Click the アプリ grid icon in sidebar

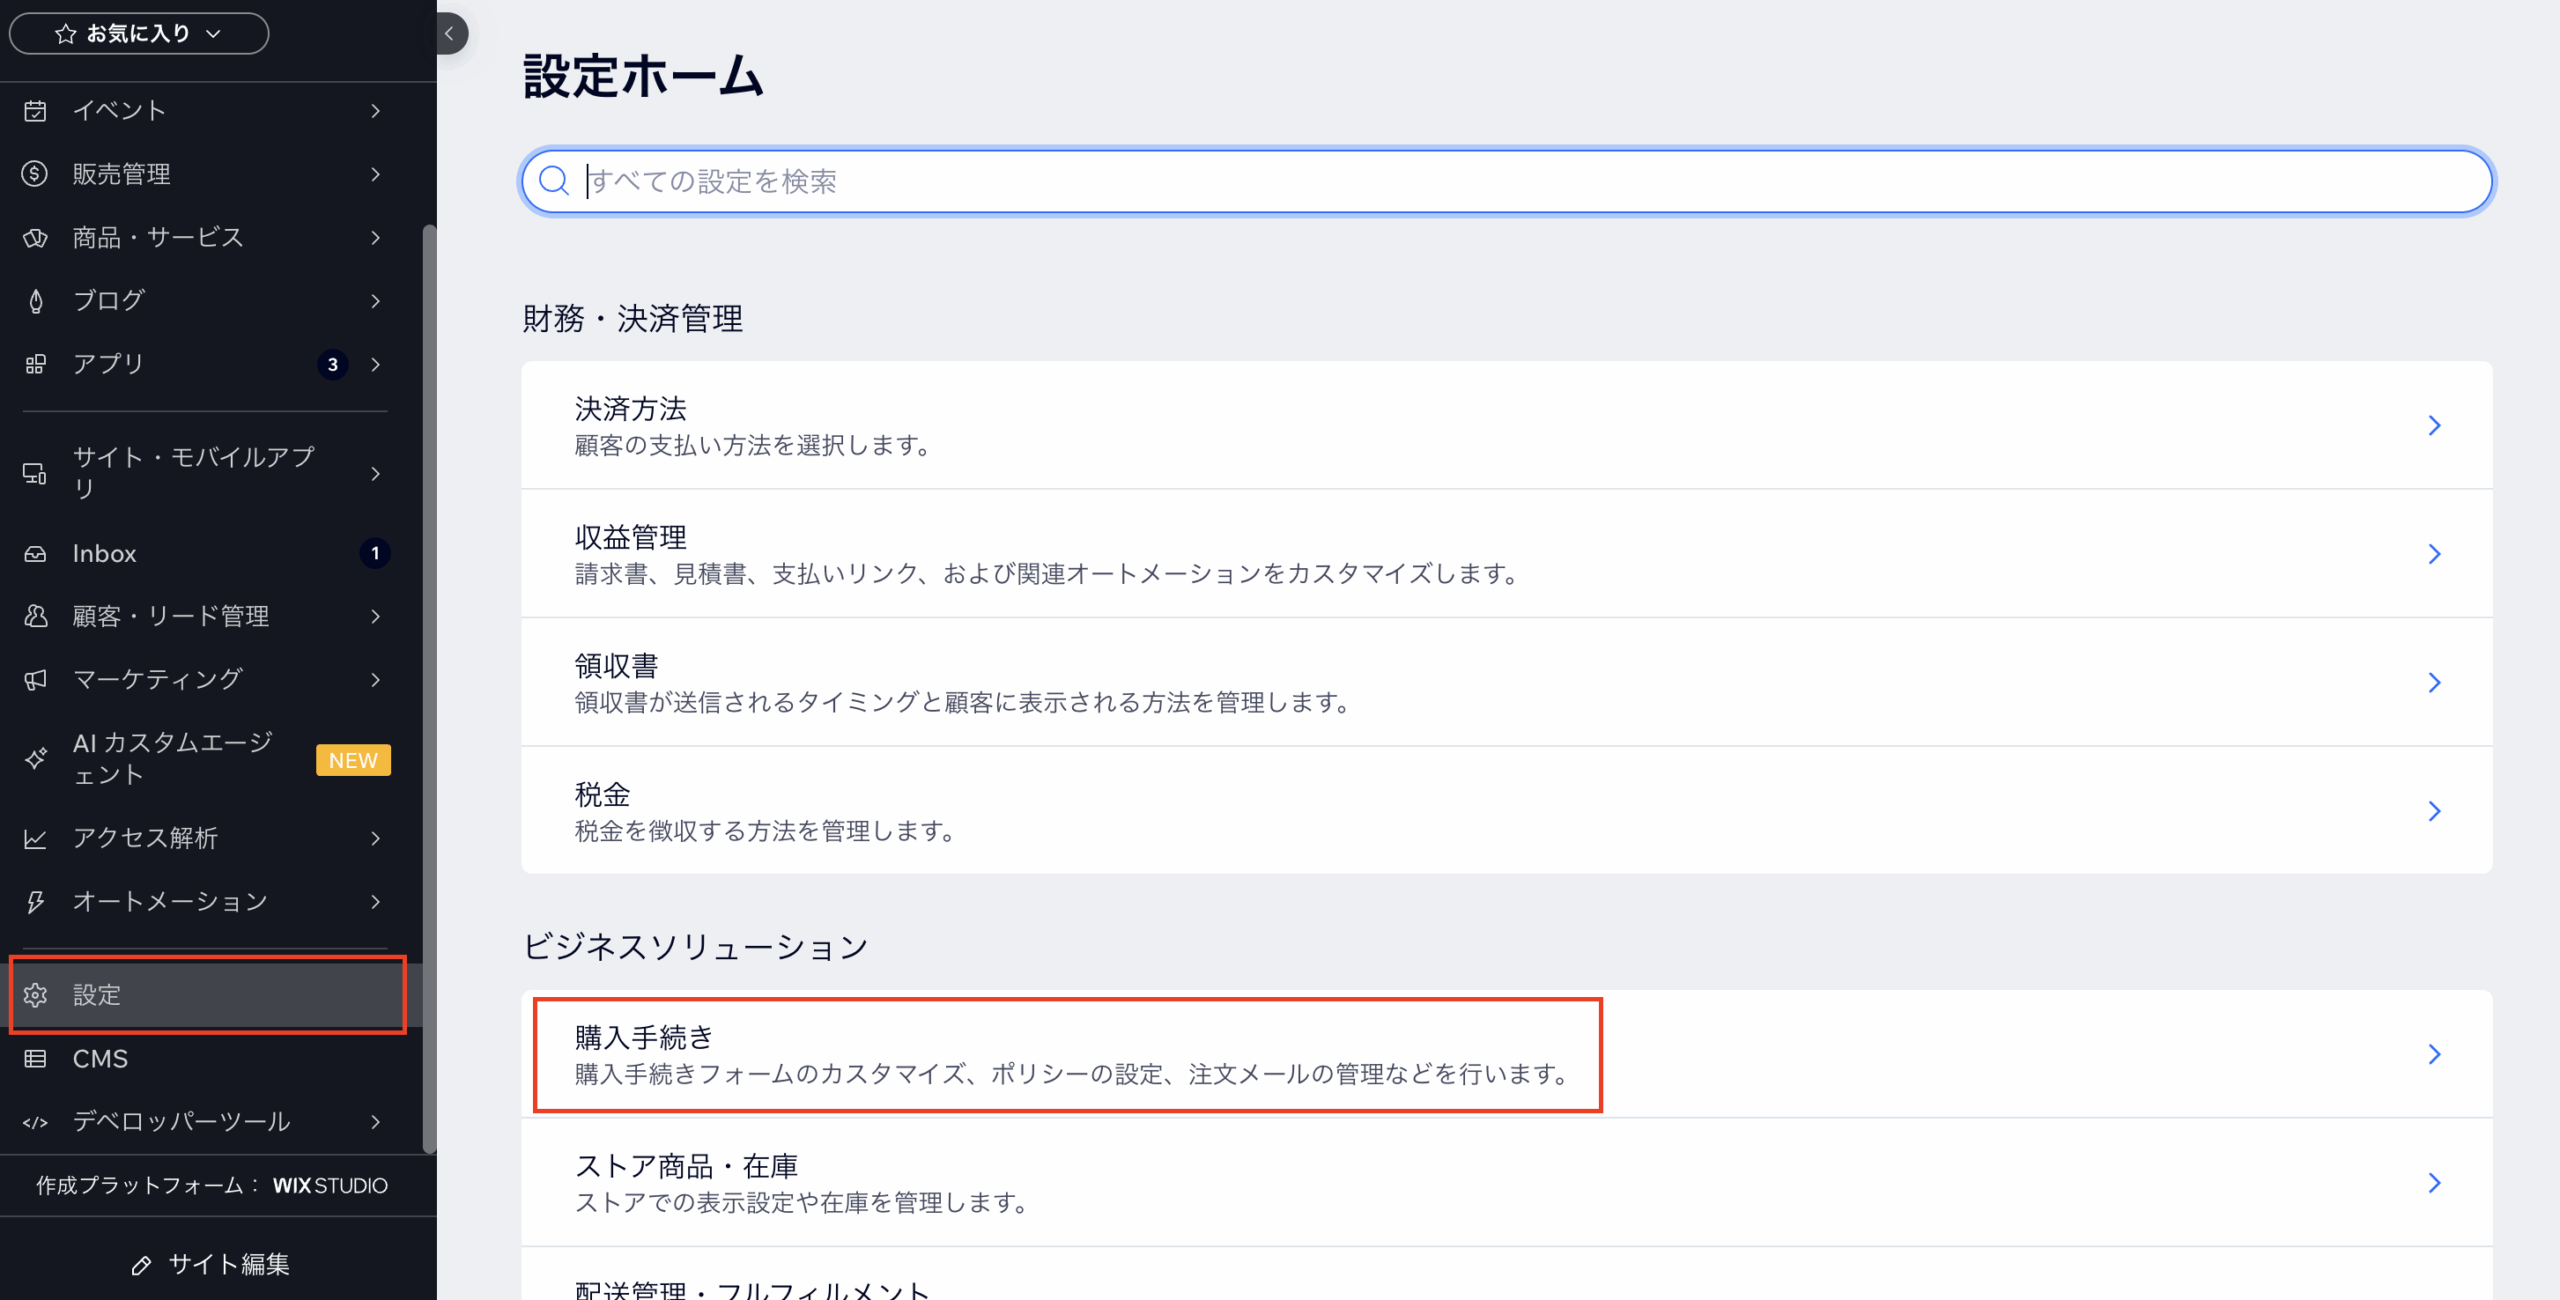pos(35,364)
